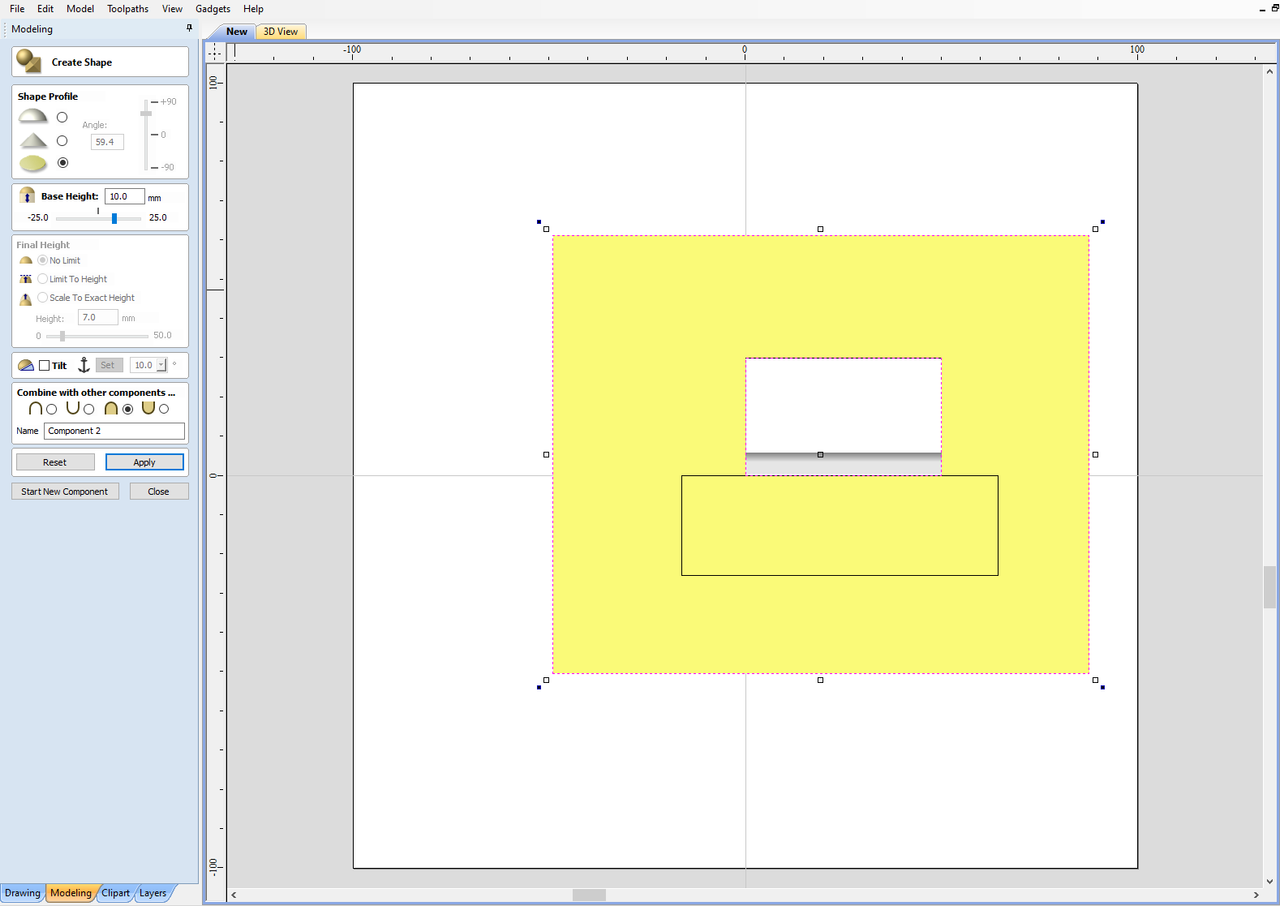Click the tilt Set button

coord(108,365)
